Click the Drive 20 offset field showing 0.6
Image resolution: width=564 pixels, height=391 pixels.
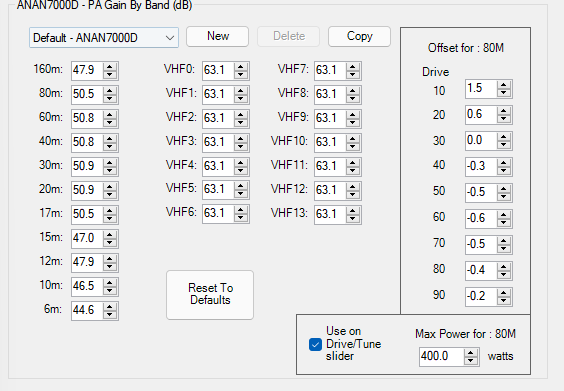481,115
